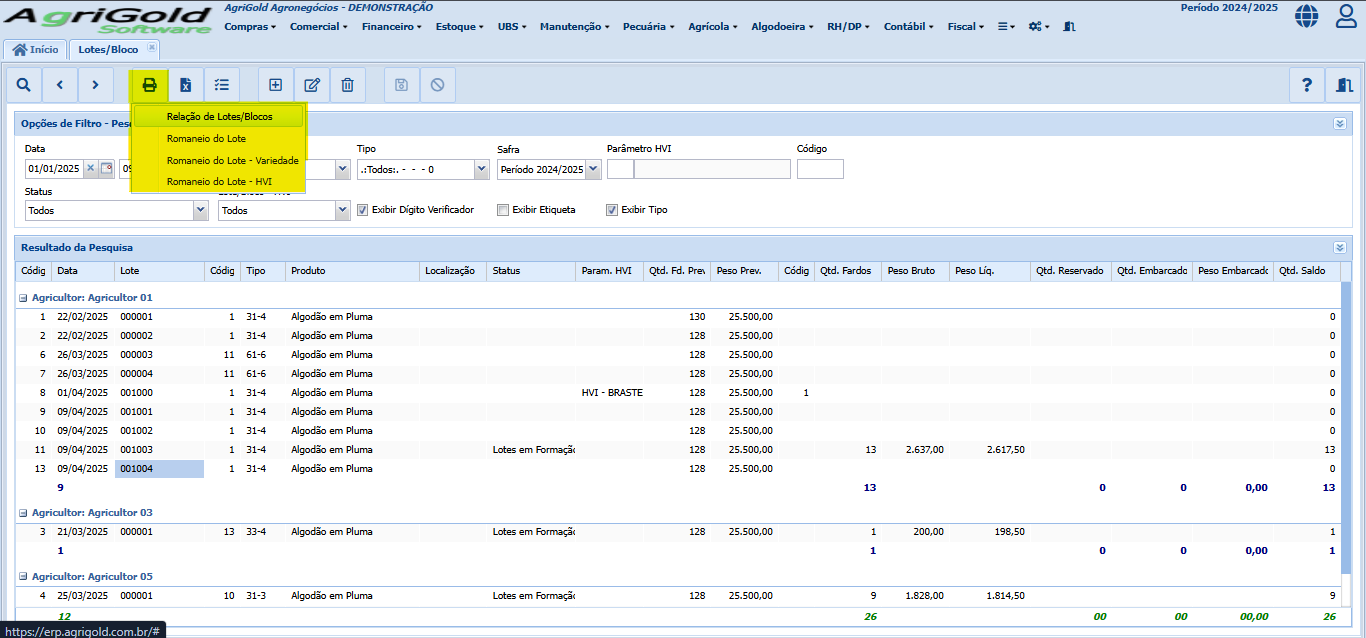This screenshot has height=638, width=1366.
Task: Open help question mark icon
Action: point(1307,85)
